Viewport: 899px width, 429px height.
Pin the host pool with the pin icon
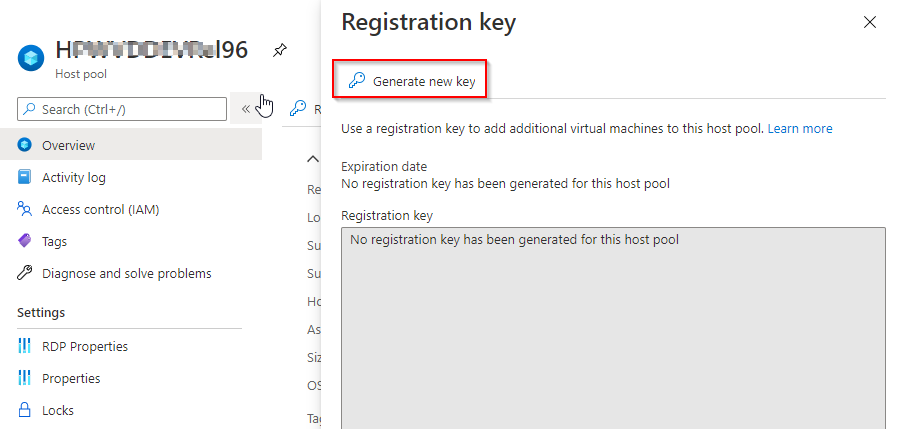tap(279, 50)
